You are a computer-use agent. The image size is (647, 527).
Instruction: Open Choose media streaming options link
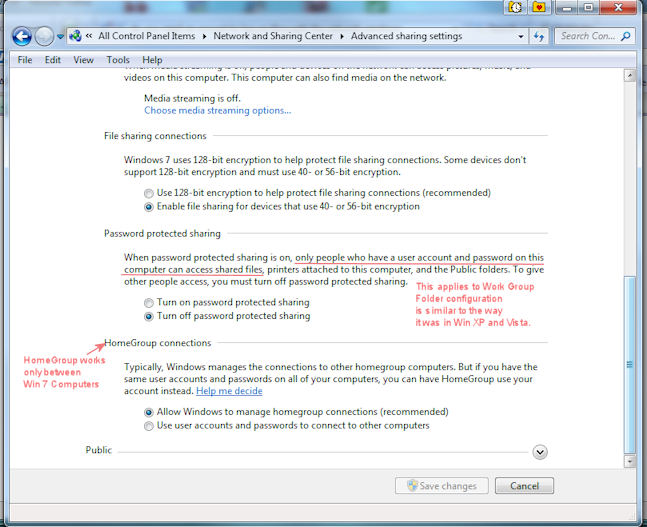pos(217,111)
